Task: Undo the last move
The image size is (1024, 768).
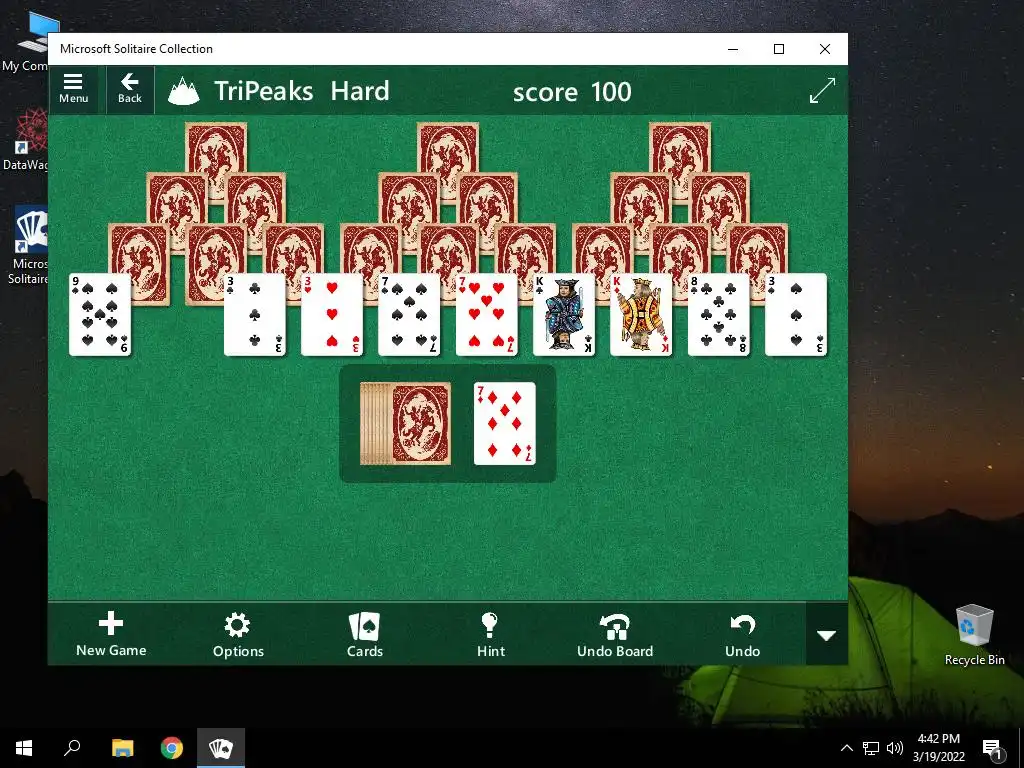Action: pos(743,634)
